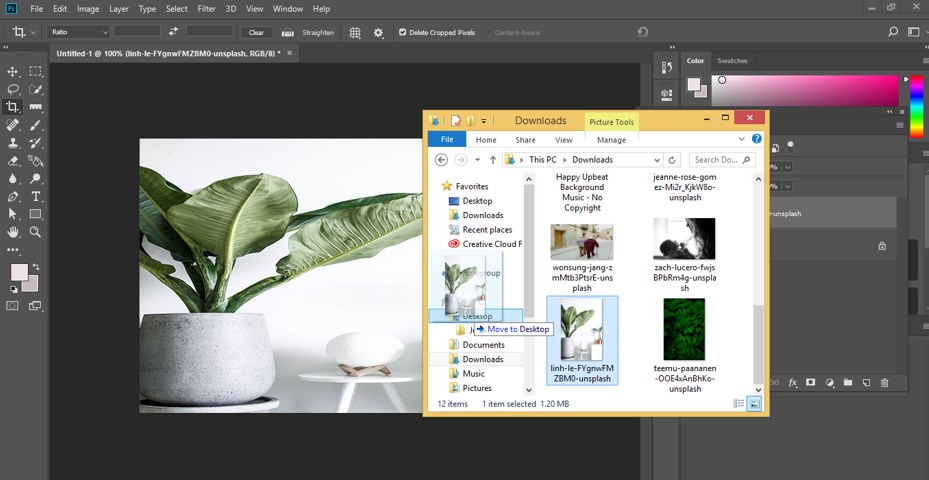Select the Brush tool
Viewport: 929px width, 480px height.
click(36, 125)
